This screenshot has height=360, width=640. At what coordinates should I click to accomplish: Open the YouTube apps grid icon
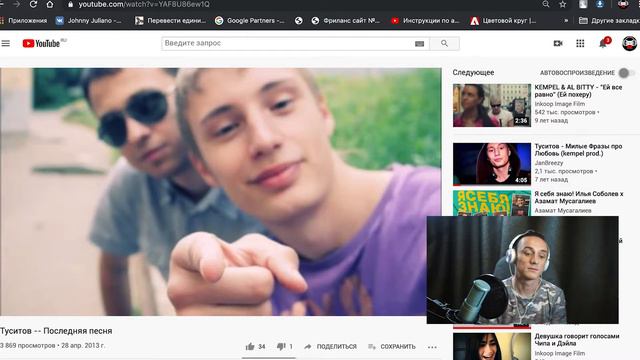pyautogui.click(x=580, y=43)
